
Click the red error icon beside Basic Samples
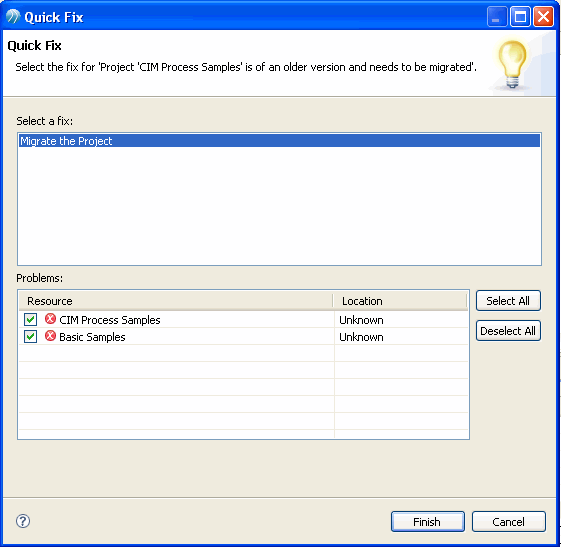click(50, 336)
